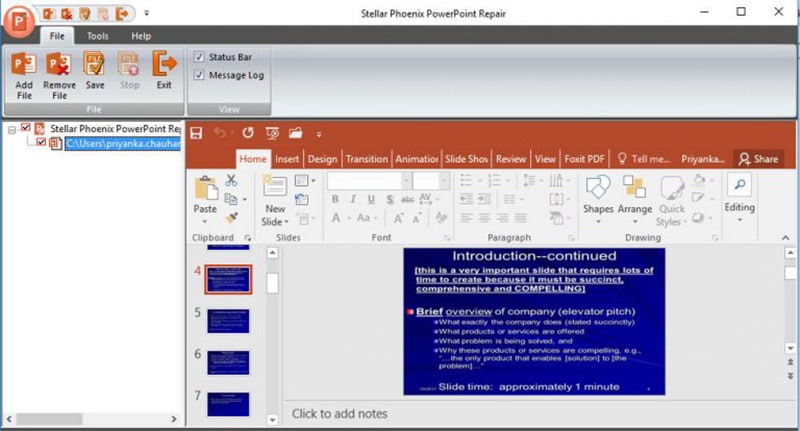Click the Exit icon in ribbon
Image resolution: width=800 pixels, height=431 pixels.
[x=164, y=64]
